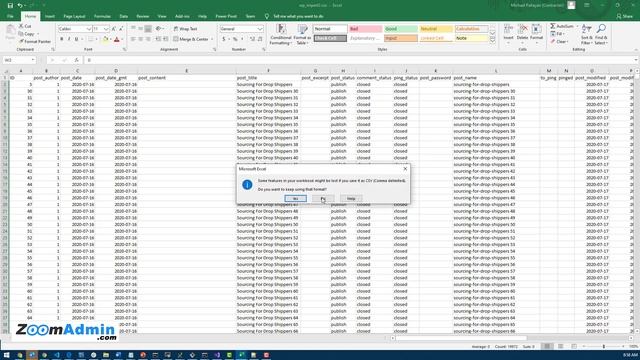Apply the Good cell style
The width and height of the screenshot is (640, 360).
(401, 29)
